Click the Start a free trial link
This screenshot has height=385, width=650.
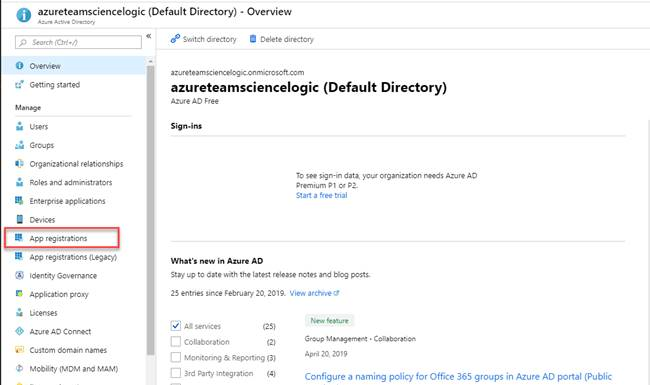322,195
